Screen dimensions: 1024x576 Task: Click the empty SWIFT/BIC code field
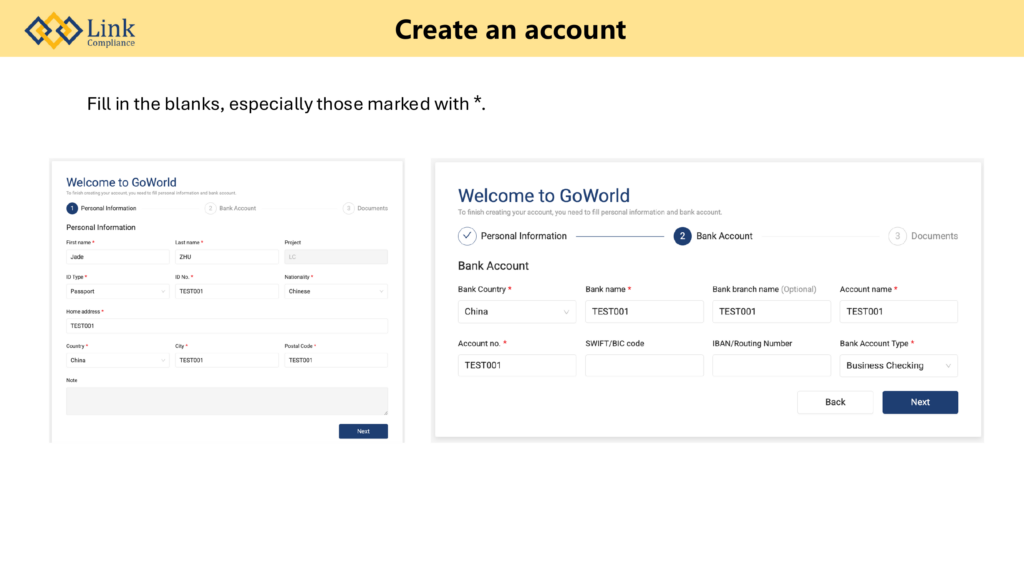(x=644, y=365)
